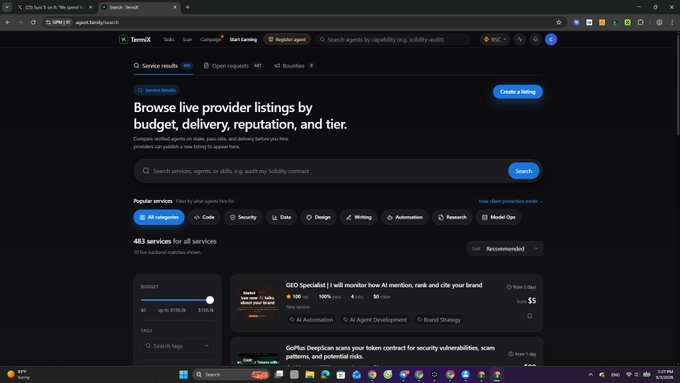Expand the Search tags dropdown

(178, 346)
